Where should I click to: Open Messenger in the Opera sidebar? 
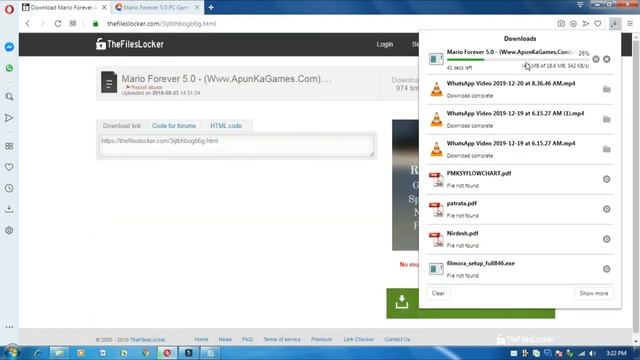tap(9, 47)
